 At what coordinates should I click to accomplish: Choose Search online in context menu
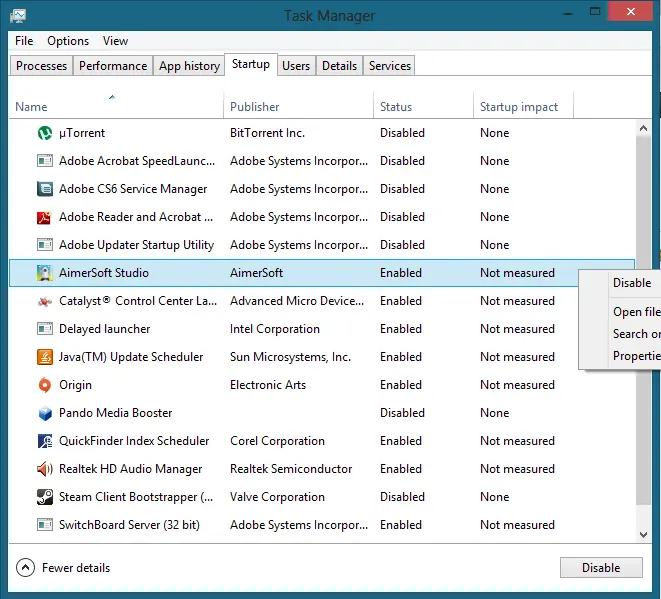pos(637,334)
